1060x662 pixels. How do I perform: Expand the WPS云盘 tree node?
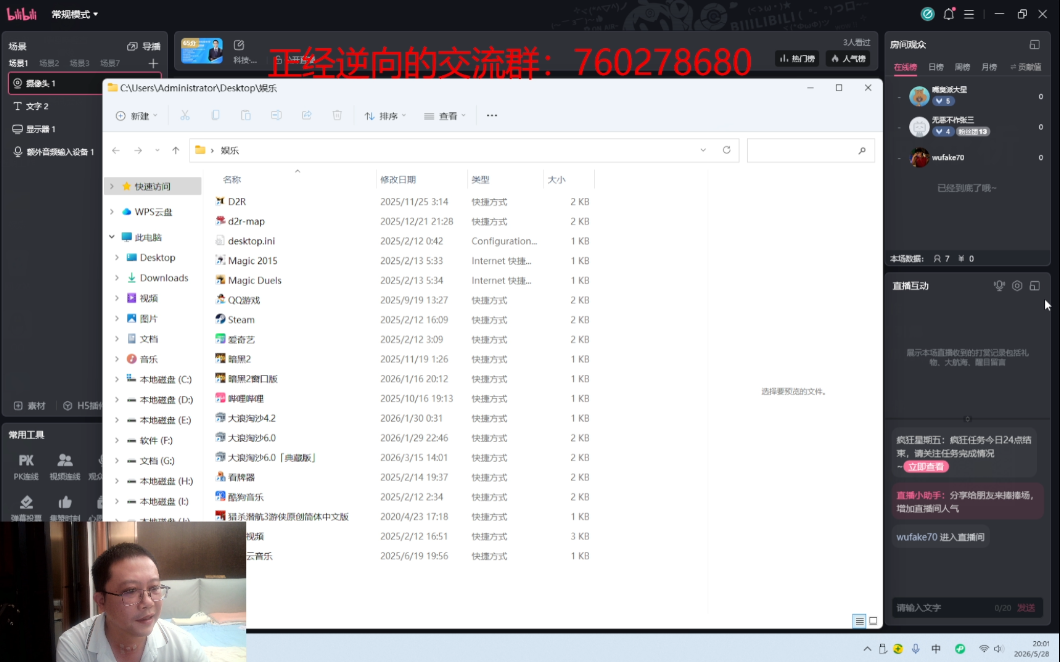[112, 212]
